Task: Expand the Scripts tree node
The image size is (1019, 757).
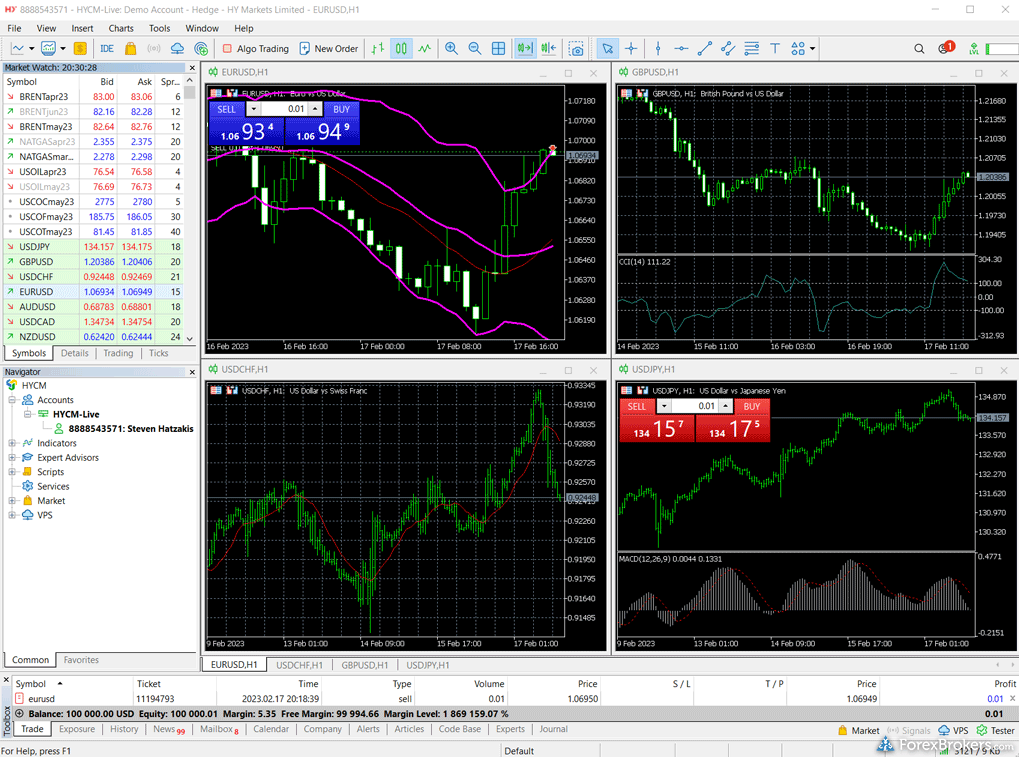Action: point(12,472)
